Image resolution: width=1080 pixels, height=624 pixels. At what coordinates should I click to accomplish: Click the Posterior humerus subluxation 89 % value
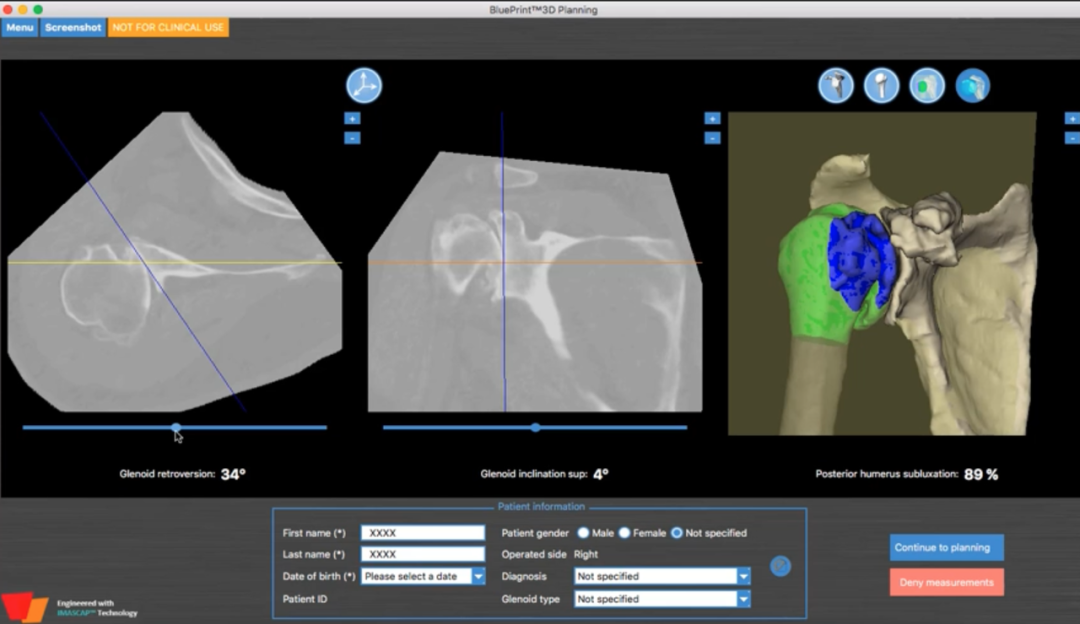pyautogui.click(x=982, y=474)
